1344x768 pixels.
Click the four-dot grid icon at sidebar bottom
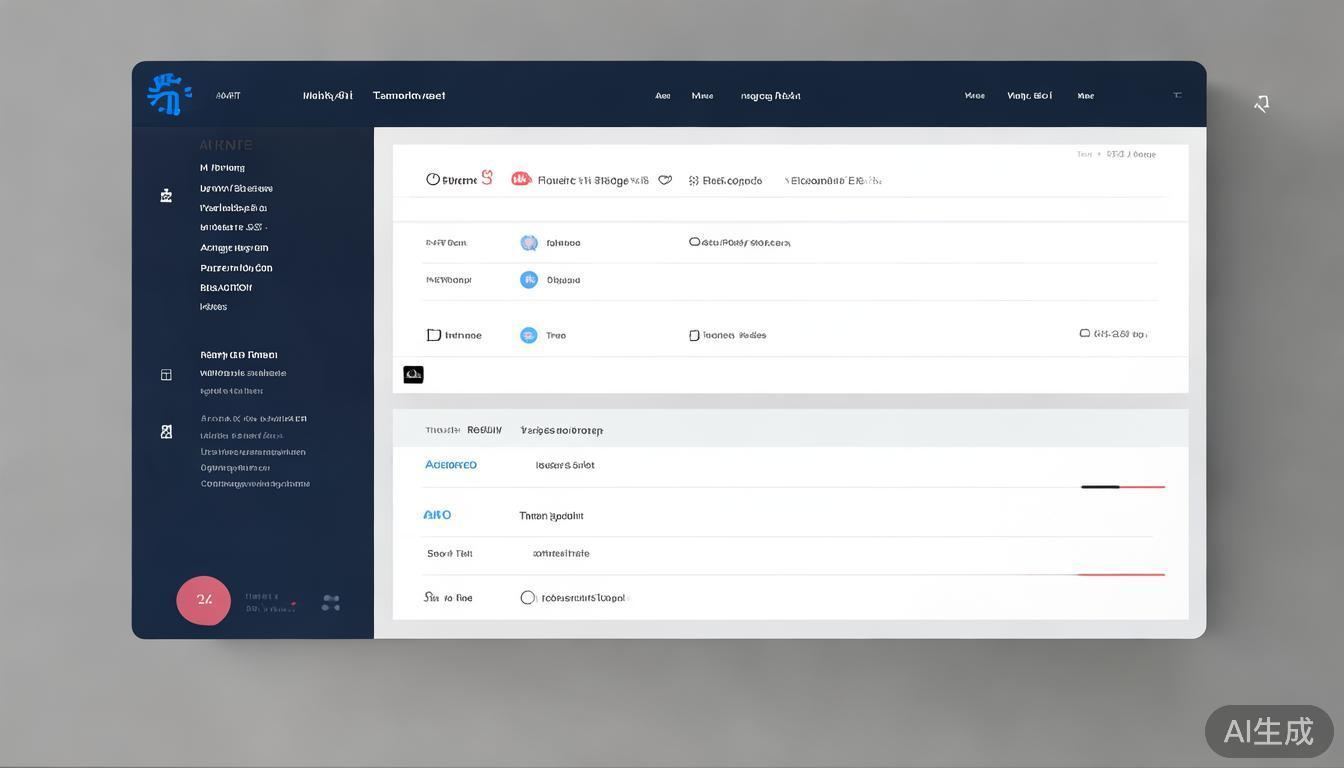[331, 603]
